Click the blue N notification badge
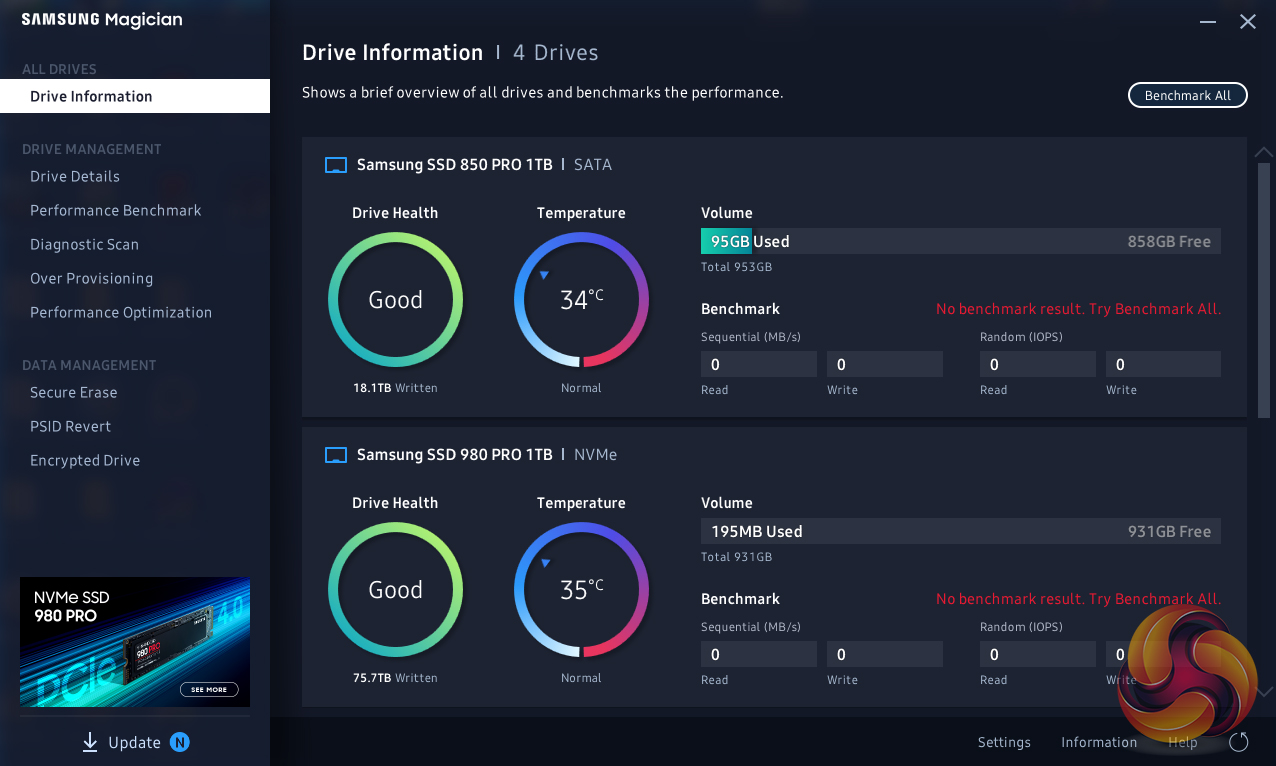 [179, 742]
